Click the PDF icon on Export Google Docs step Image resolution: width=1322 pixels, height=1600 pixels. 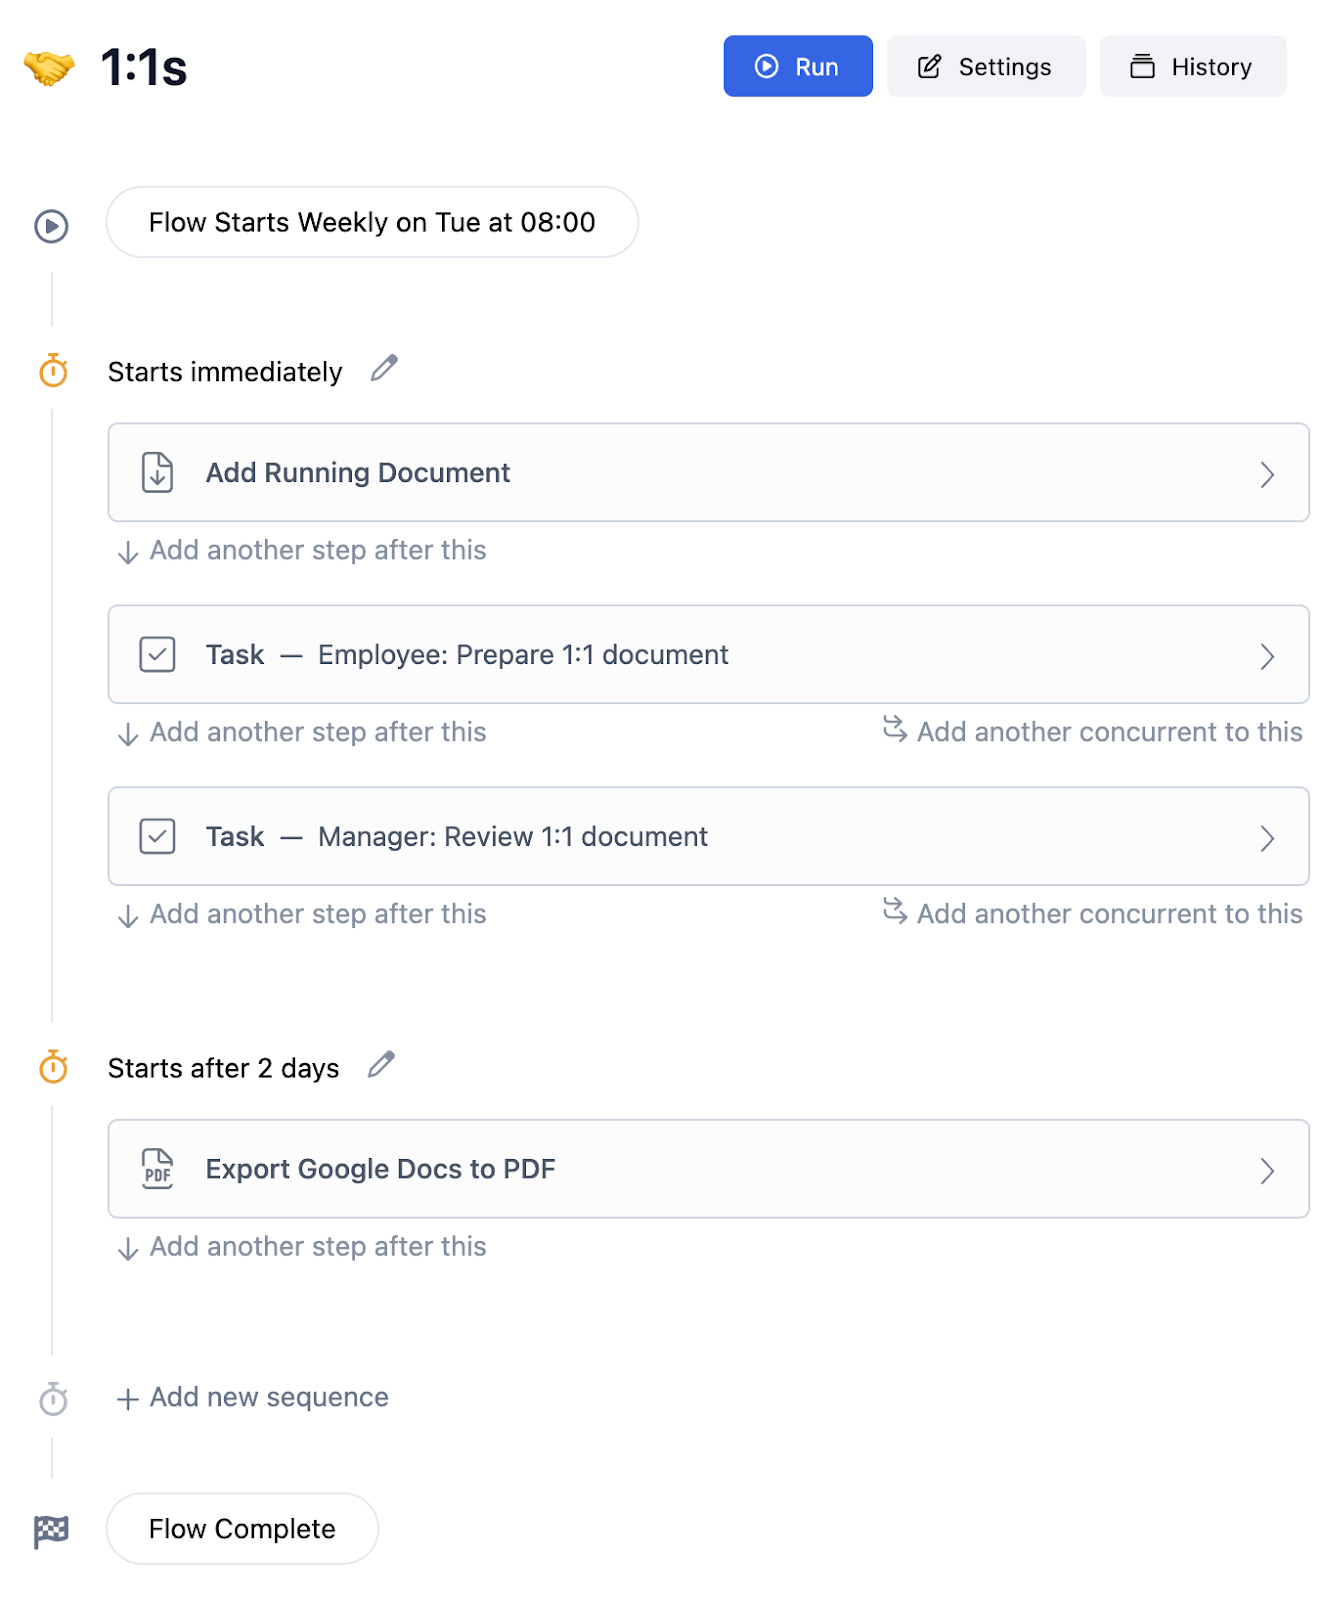coord(157,1169)
